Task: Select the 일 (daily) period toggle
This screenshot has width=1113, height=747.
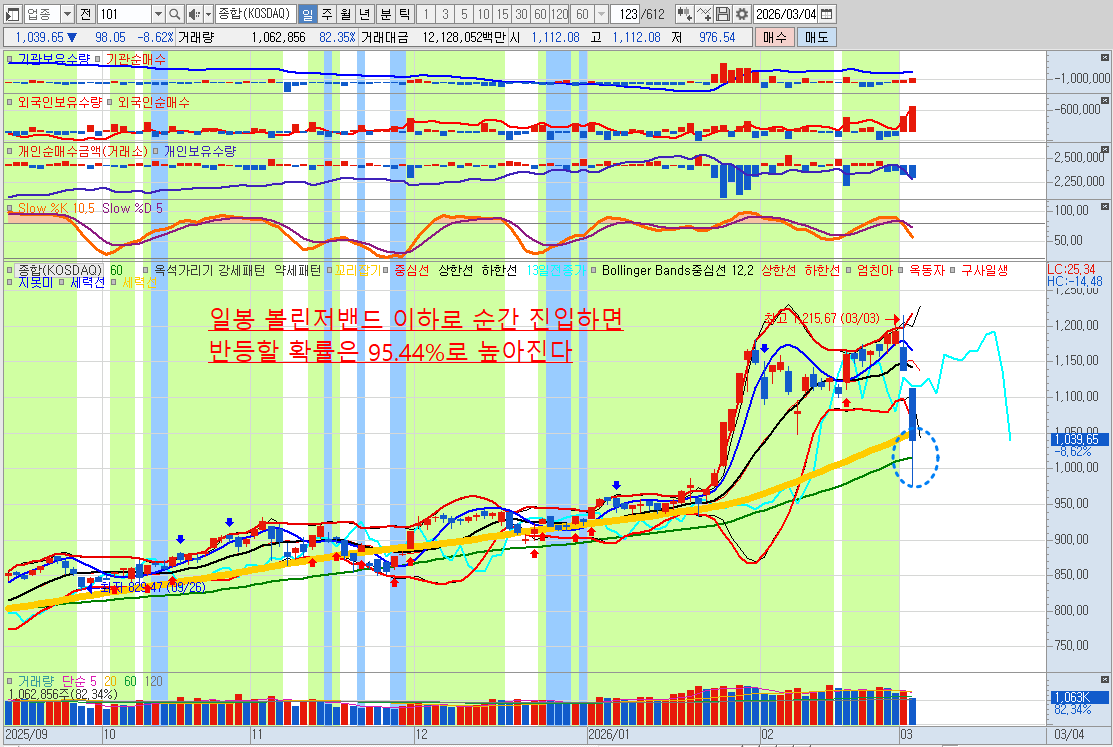Action: point(308,14)
